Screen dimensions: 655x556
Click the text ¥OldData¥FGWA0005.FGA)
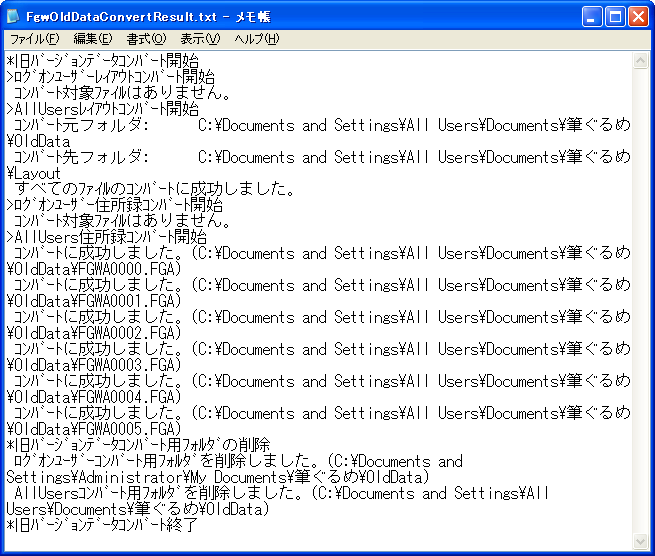click(x=94, y=429)
